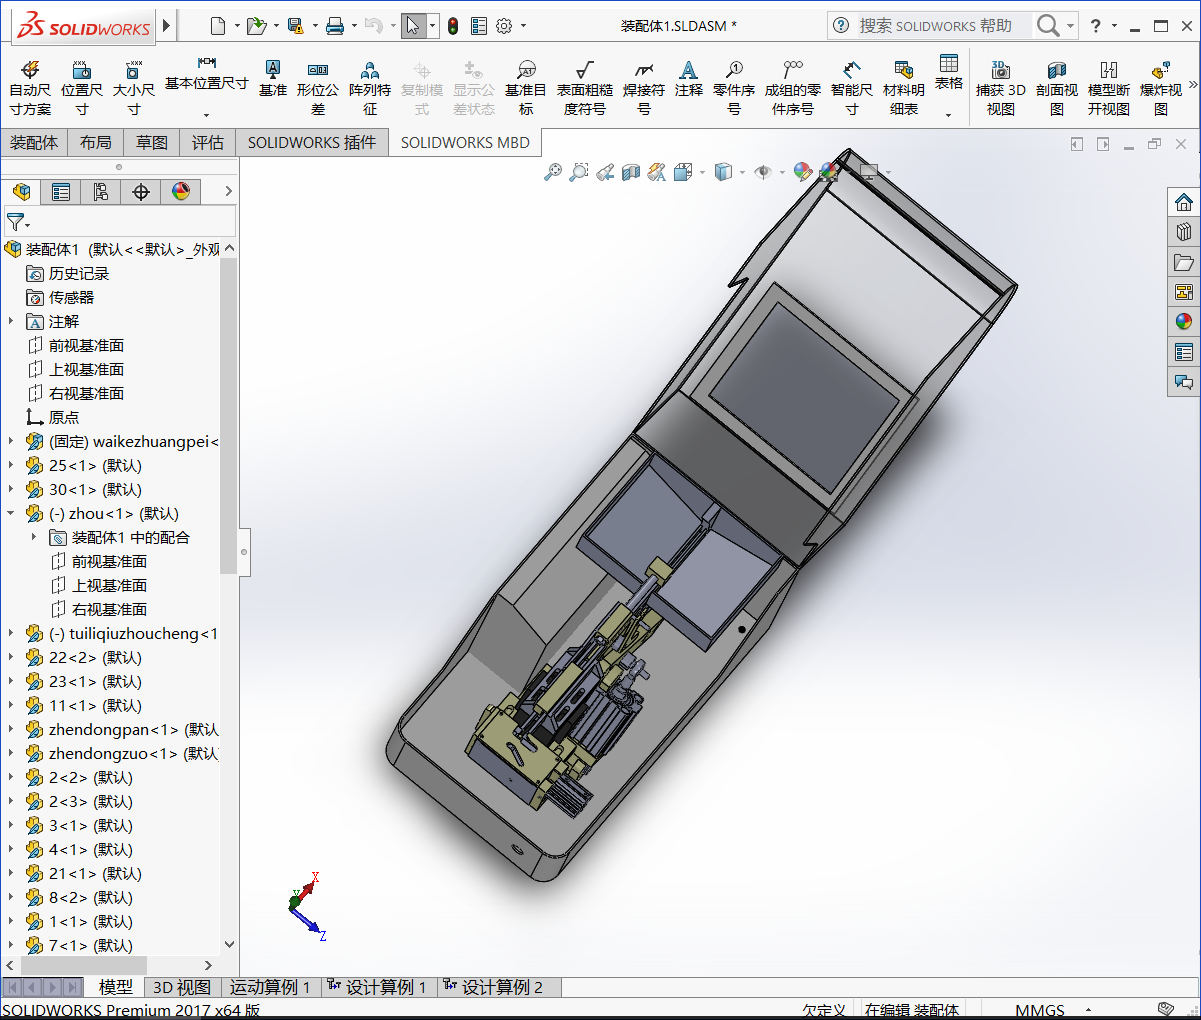Select Size Dimension (大小尺寸) tool
This screenshot has height=1020, width=1201.
click(133, 88)
